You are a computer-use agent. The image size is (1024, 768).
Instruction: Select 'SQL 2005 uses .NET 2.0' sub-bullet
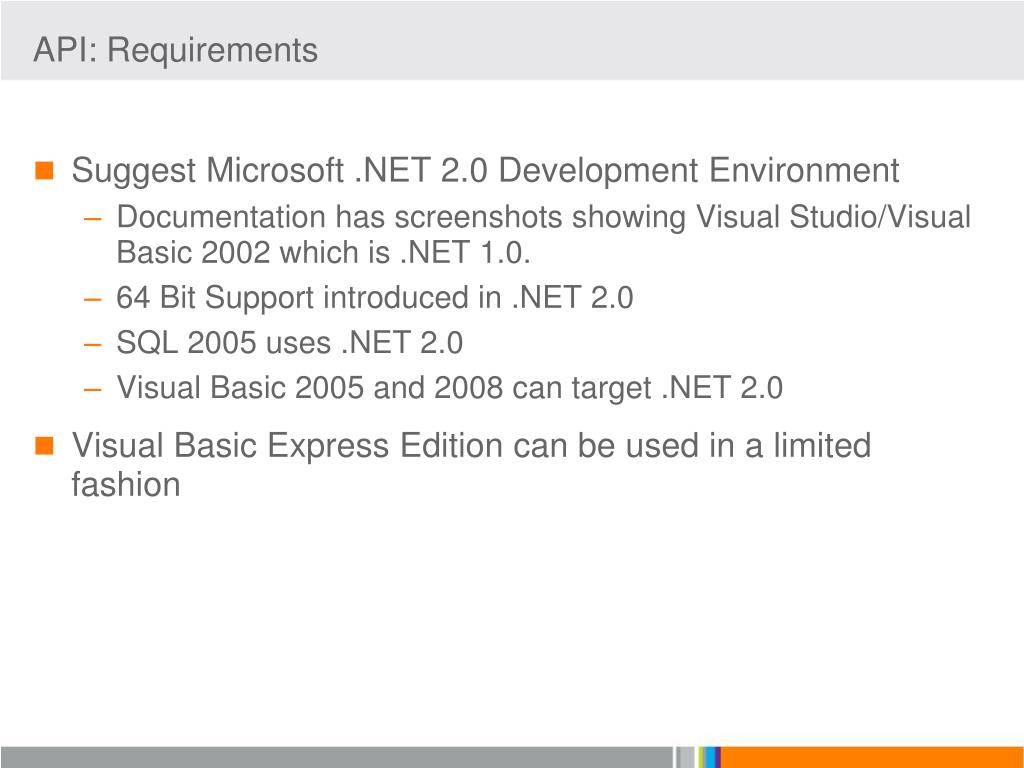point(289,343)
